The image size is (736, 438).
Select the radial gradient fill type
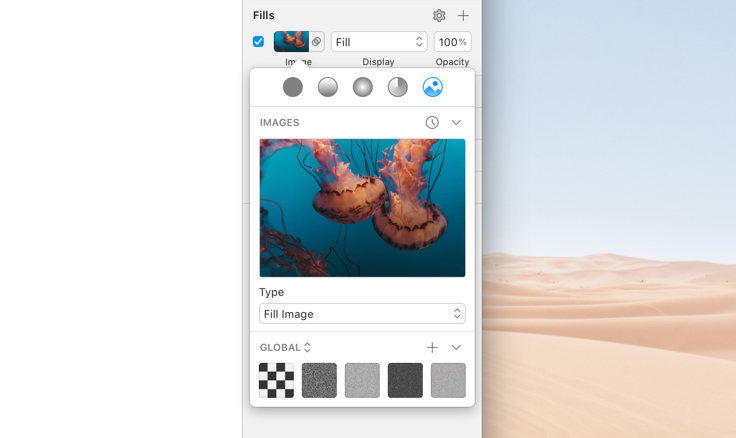[x=363, y=87]
